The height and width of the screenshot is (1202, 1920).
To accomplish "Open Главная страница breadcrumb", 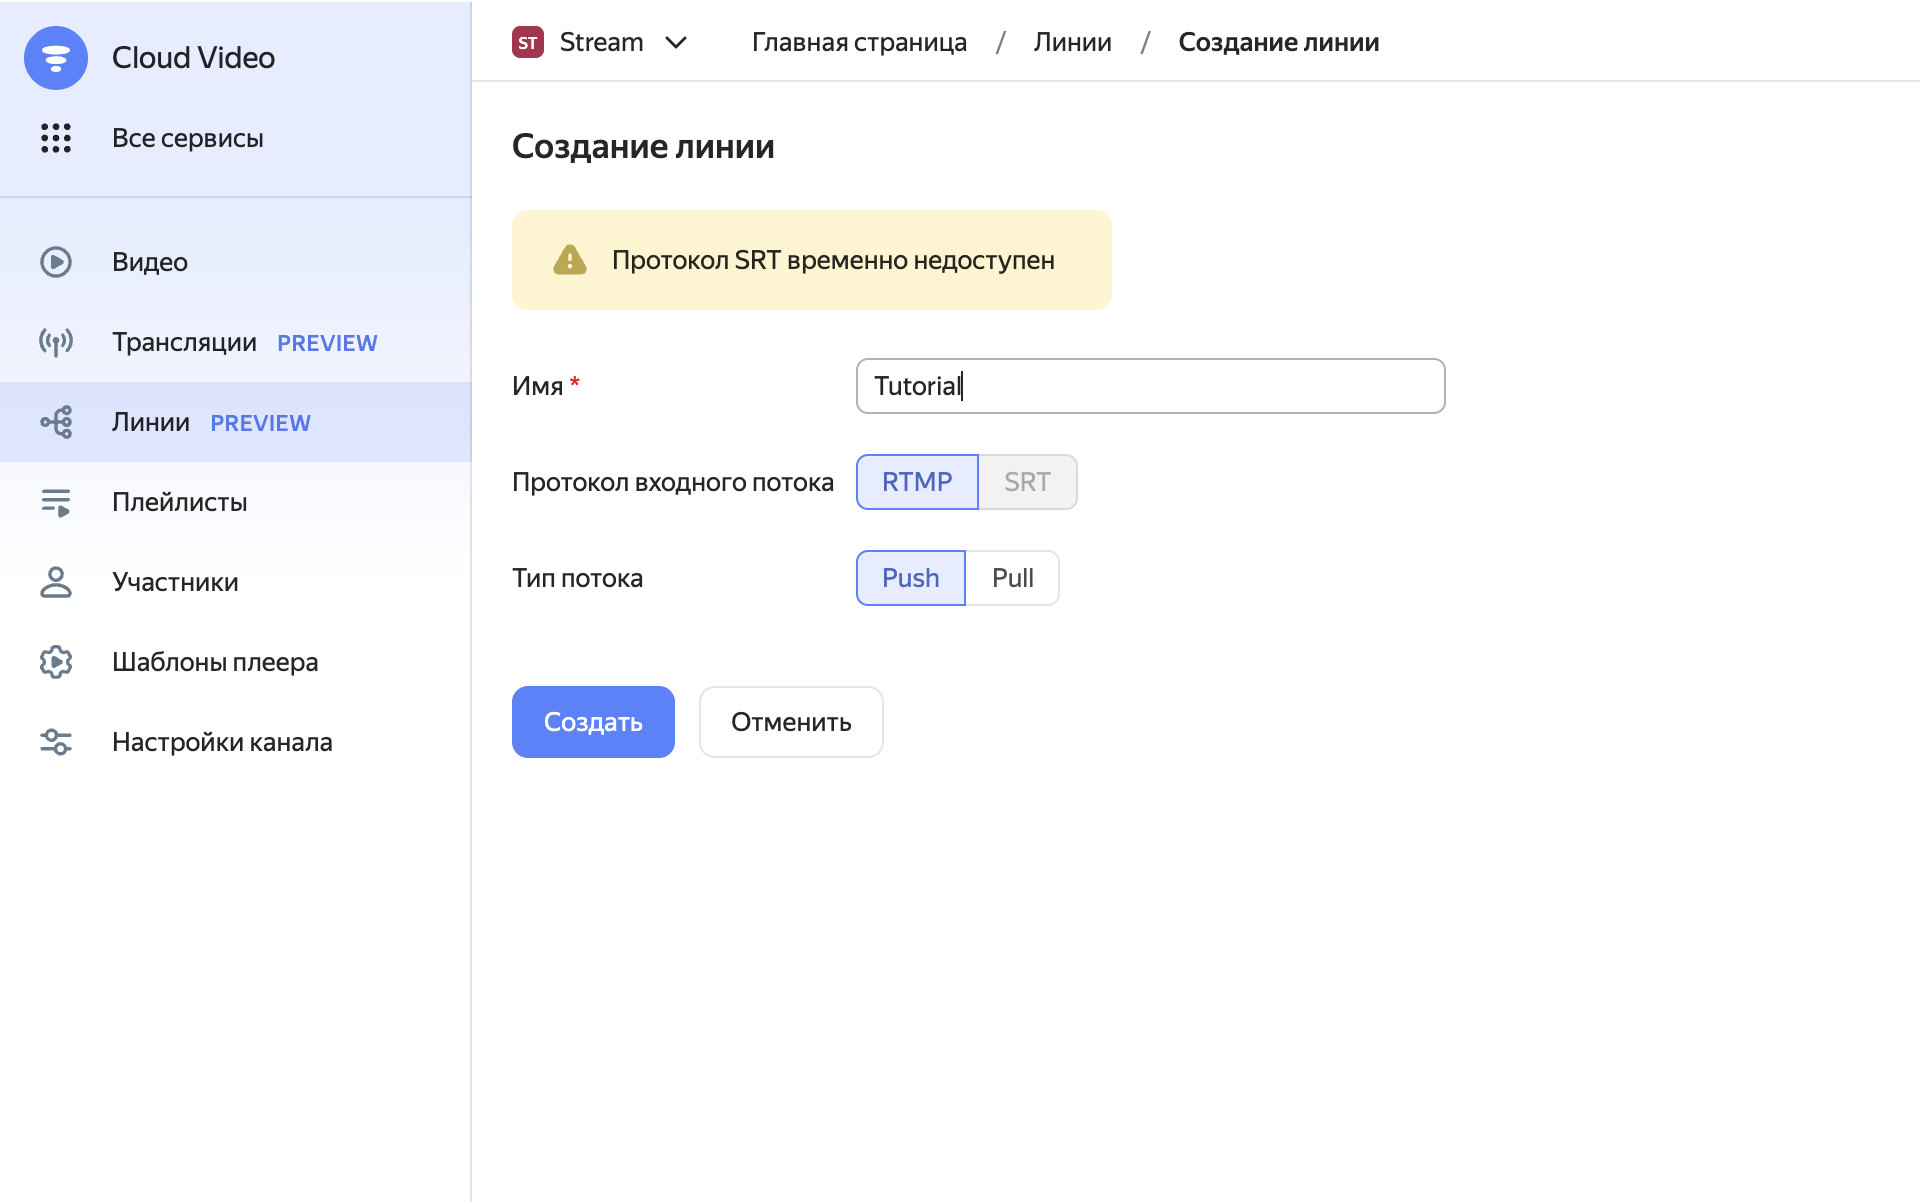I will coord(859,42).
